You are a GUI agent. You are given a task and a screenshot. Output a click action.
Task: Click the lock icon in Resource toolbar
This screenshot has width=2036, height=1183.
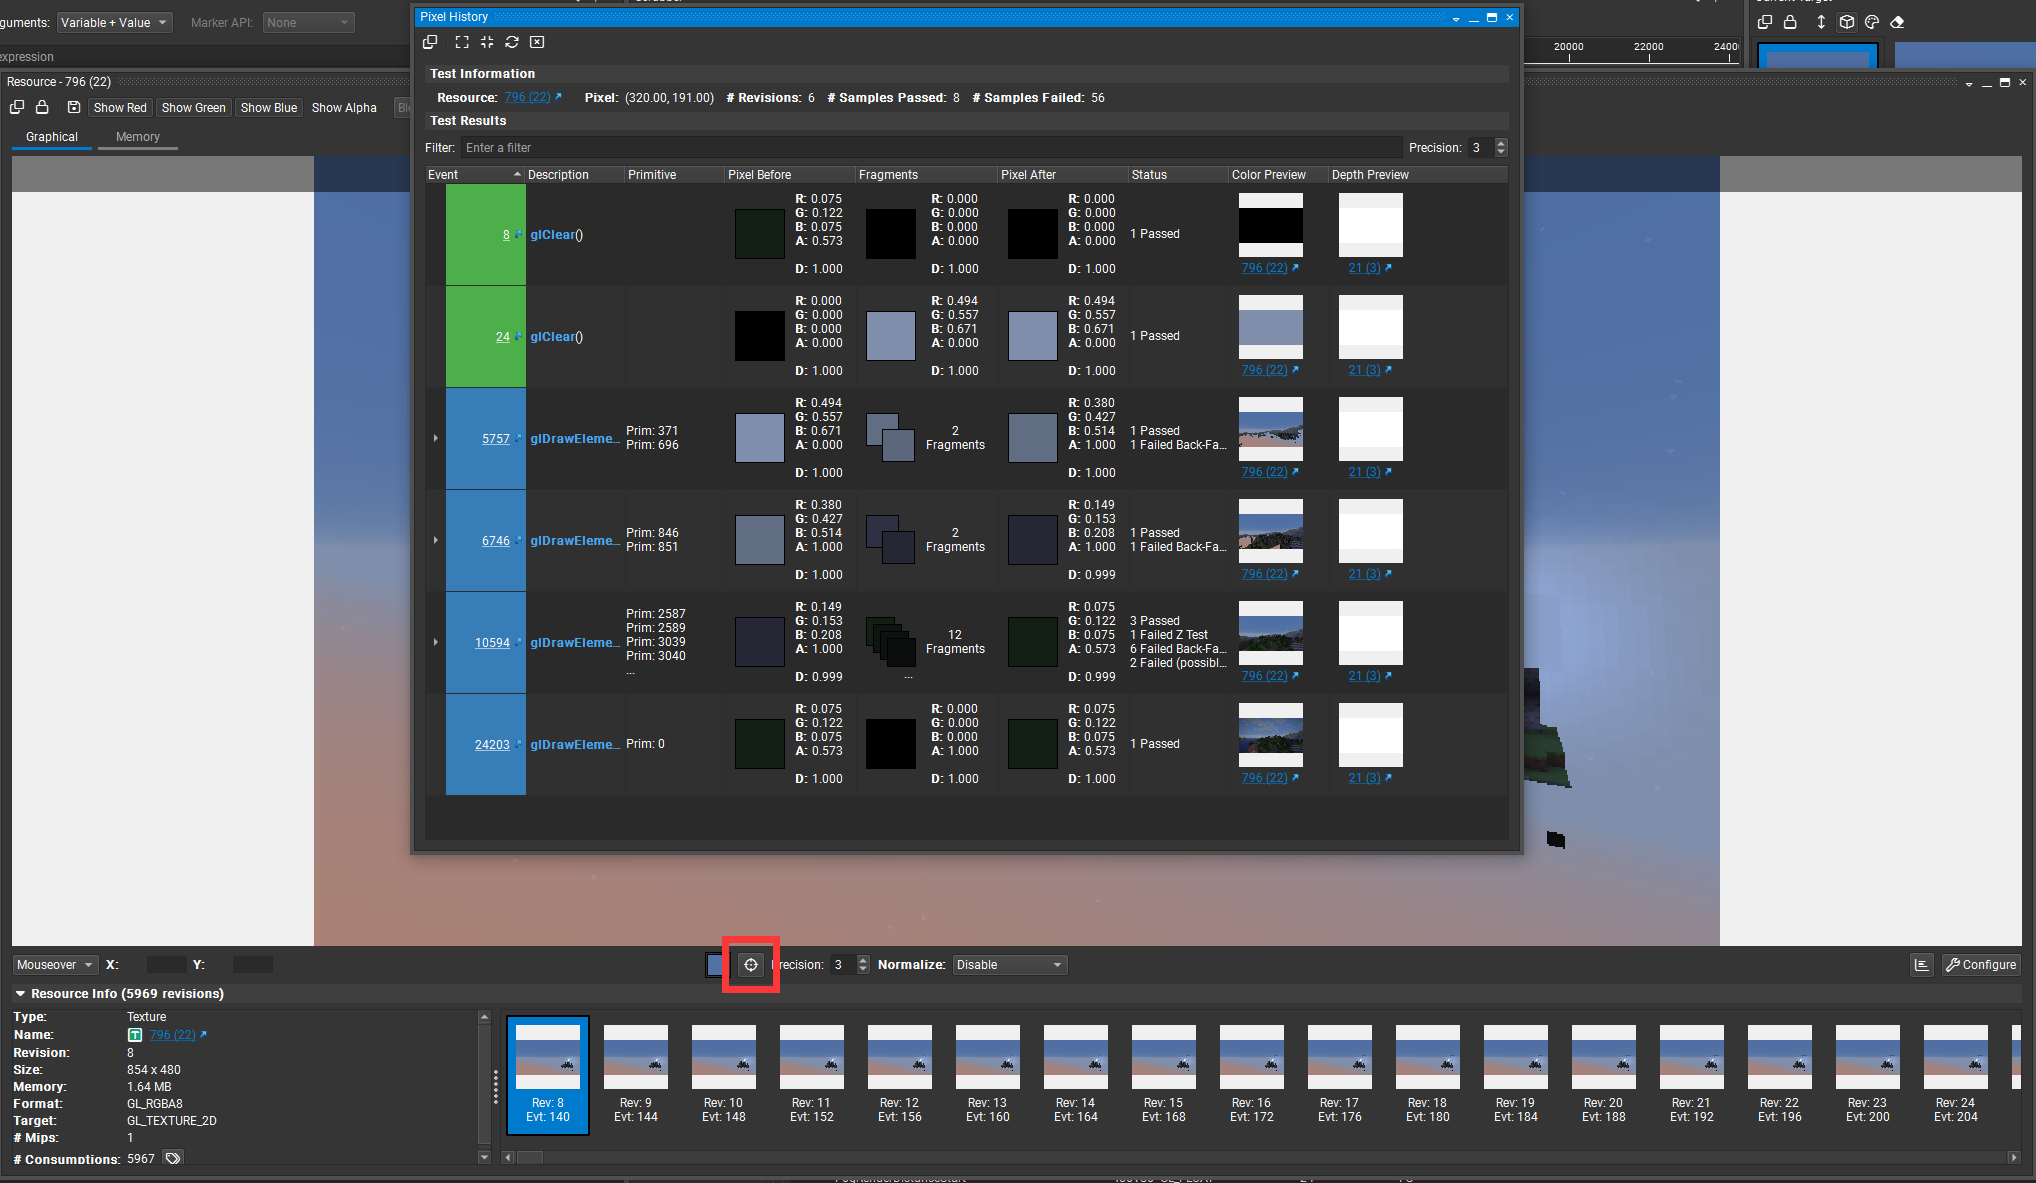42,107
